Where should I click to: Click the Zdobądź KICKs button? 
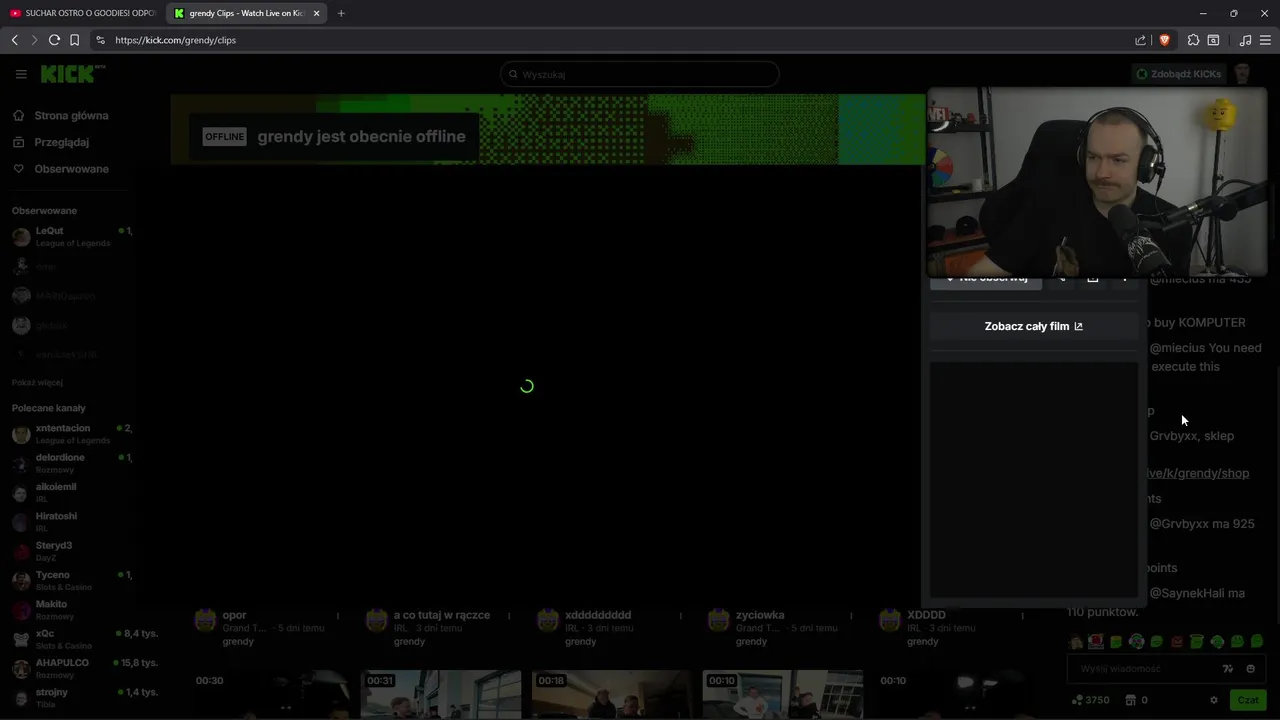point(1179,74)
